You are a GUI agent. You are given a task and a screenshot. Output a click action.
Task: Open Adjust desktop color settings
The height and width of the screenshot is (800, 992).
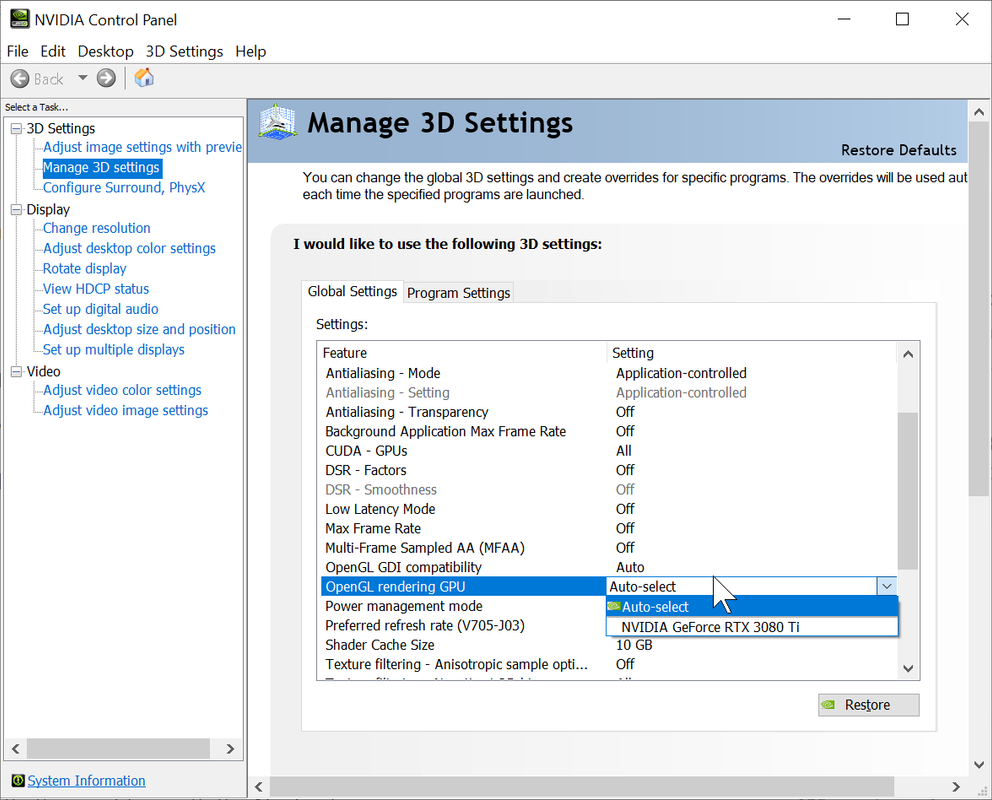(x=129, y=249)
